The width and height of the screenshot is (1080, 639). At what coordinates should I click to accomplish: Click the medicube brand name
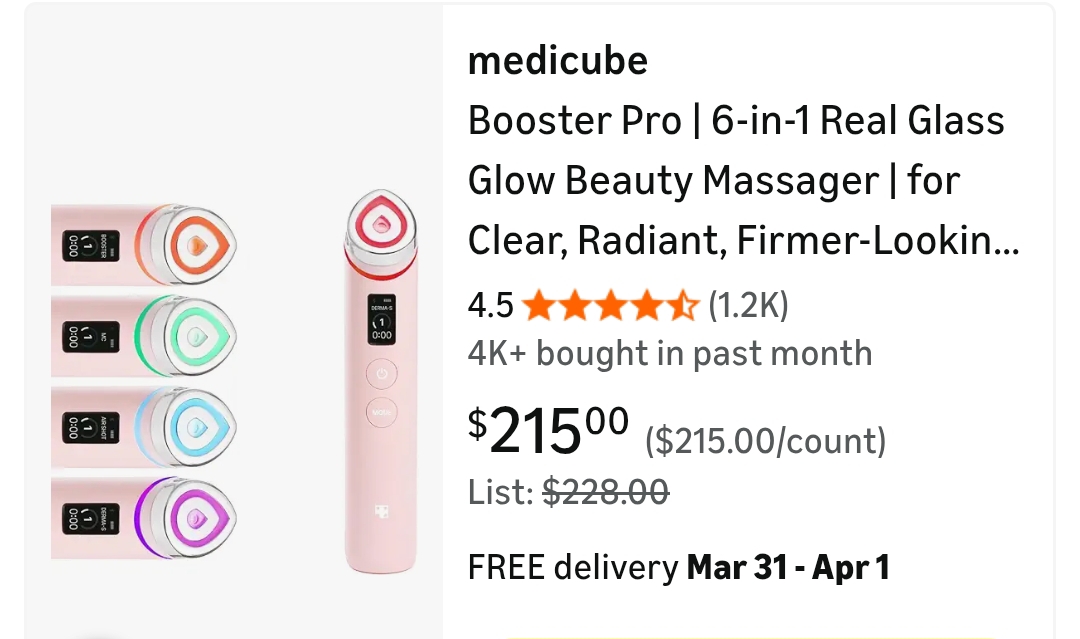click(x=558, y=62)
